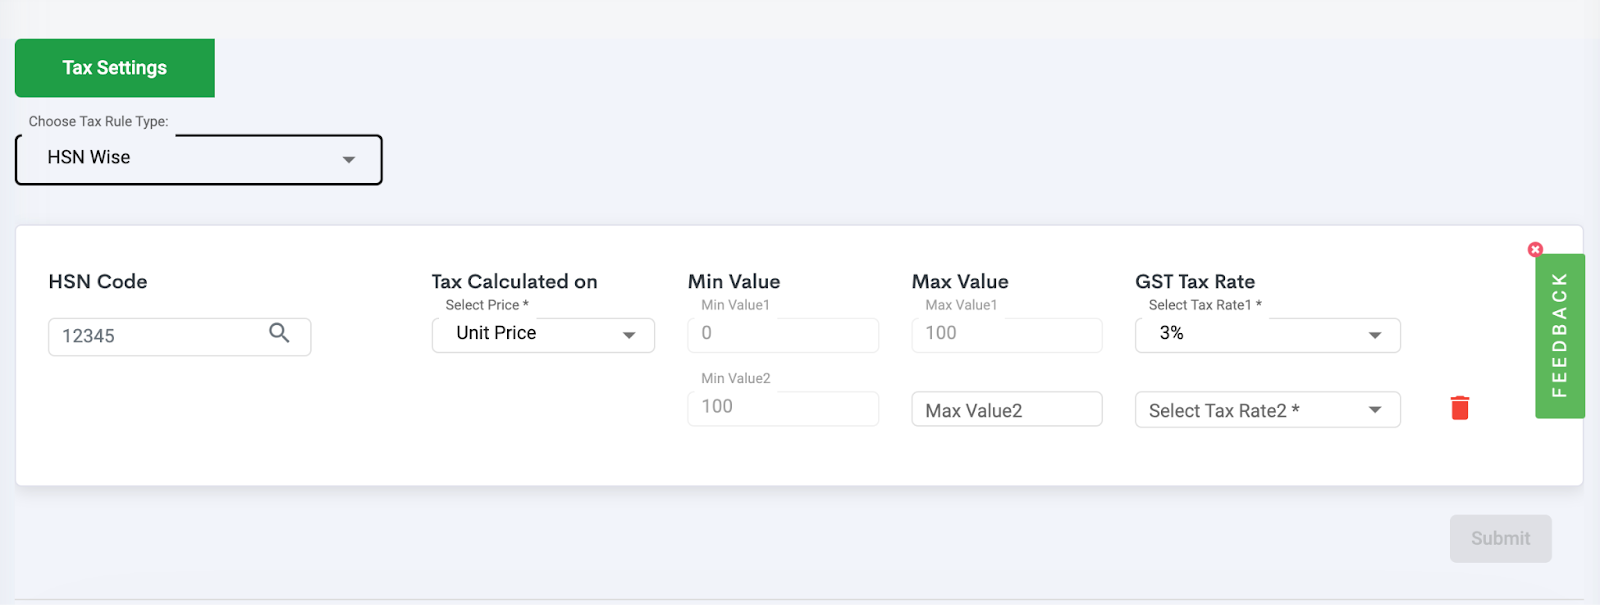Click the GST Tax Rate heading
1600x605 pixels.
[1195, 282]
